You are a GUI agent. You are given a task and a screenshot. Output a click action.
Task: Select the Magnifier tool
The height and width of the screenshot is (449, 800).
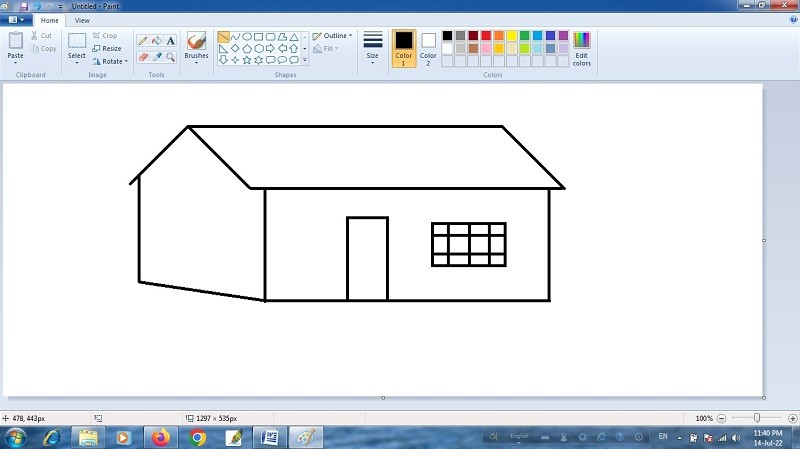(x=170, y=57)
